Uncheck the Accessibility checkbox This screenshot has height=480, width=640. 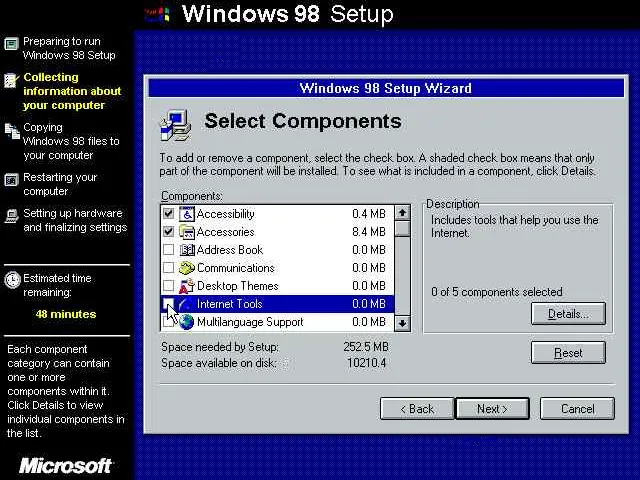pos(169,213)
